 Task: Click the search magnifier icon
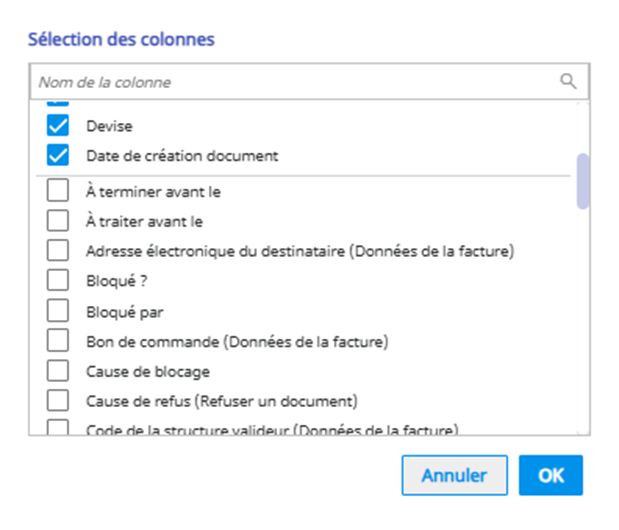coord(567,82)
